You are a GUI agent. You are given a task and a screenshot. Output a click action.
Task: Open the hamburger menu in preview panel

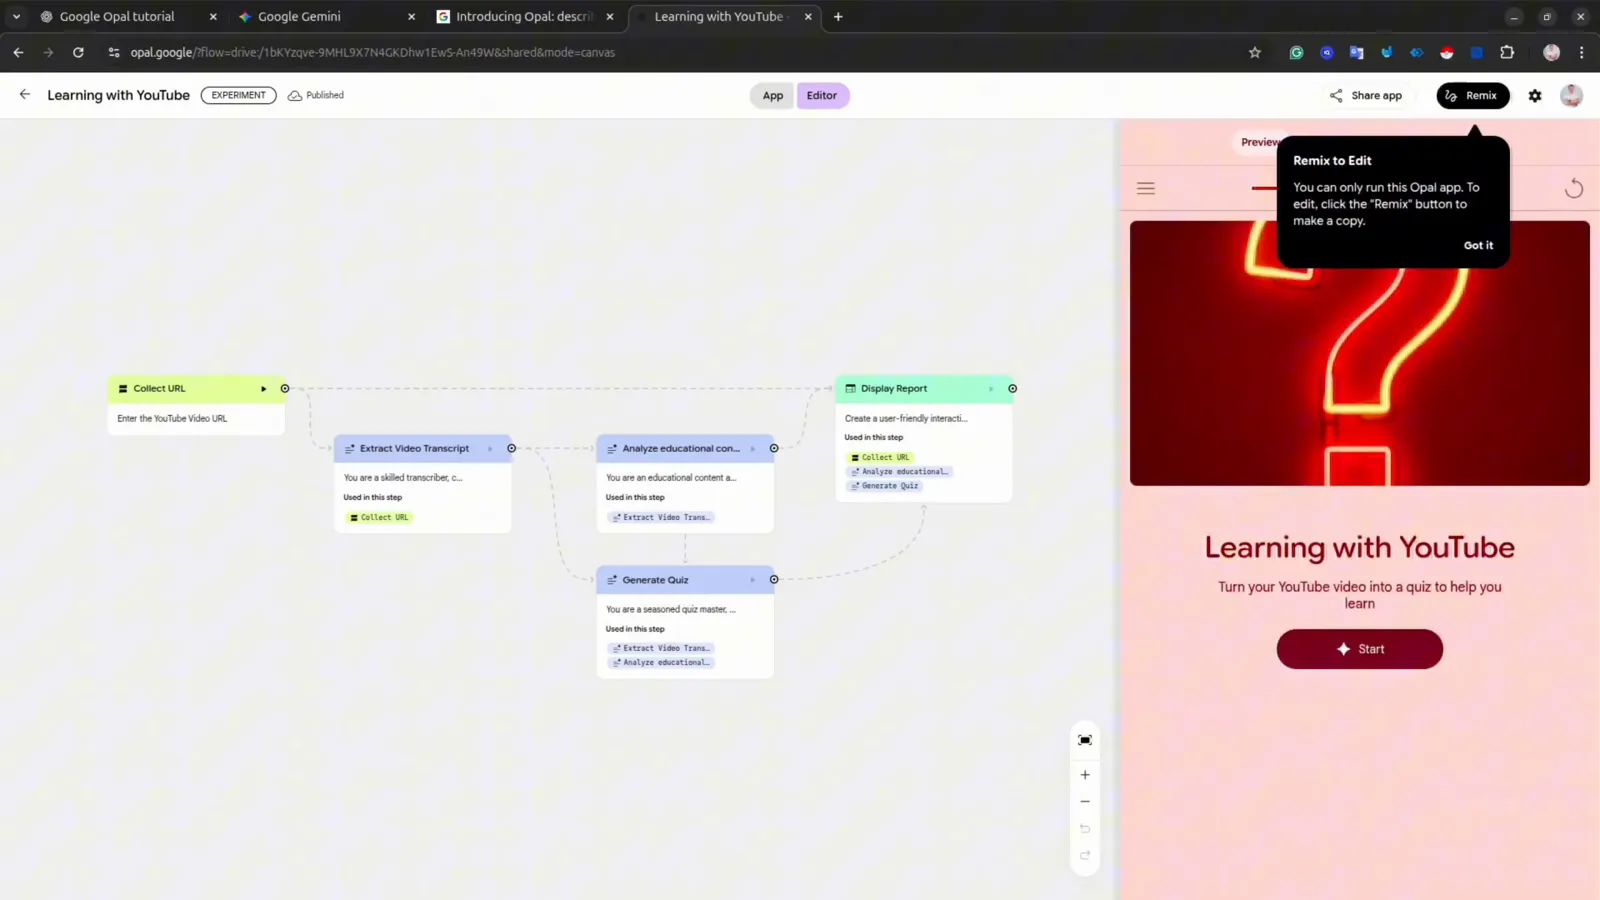coord(1146,188)
